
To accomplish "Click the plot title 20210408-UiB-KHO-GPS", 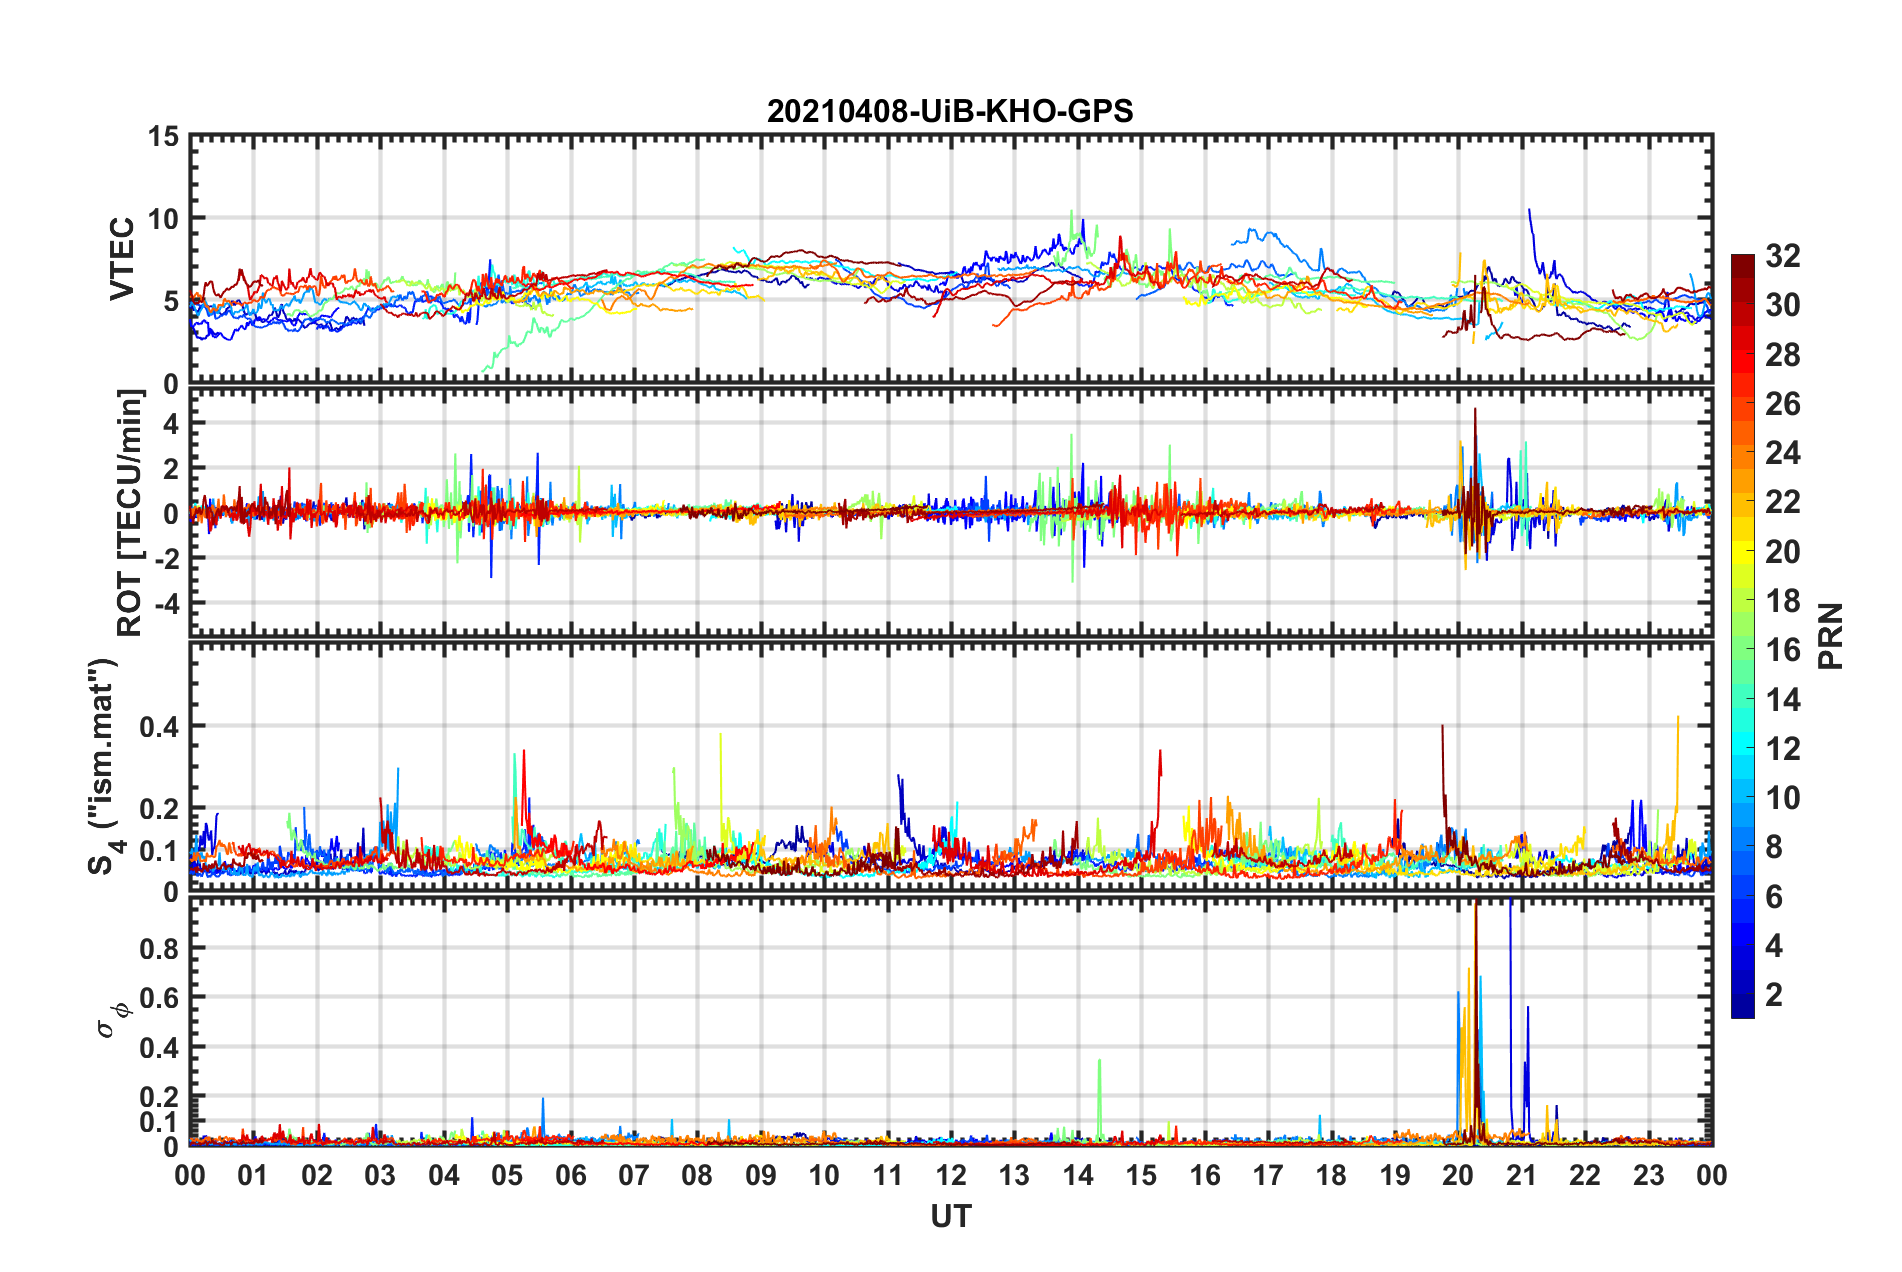I will (x=950, y=111).
